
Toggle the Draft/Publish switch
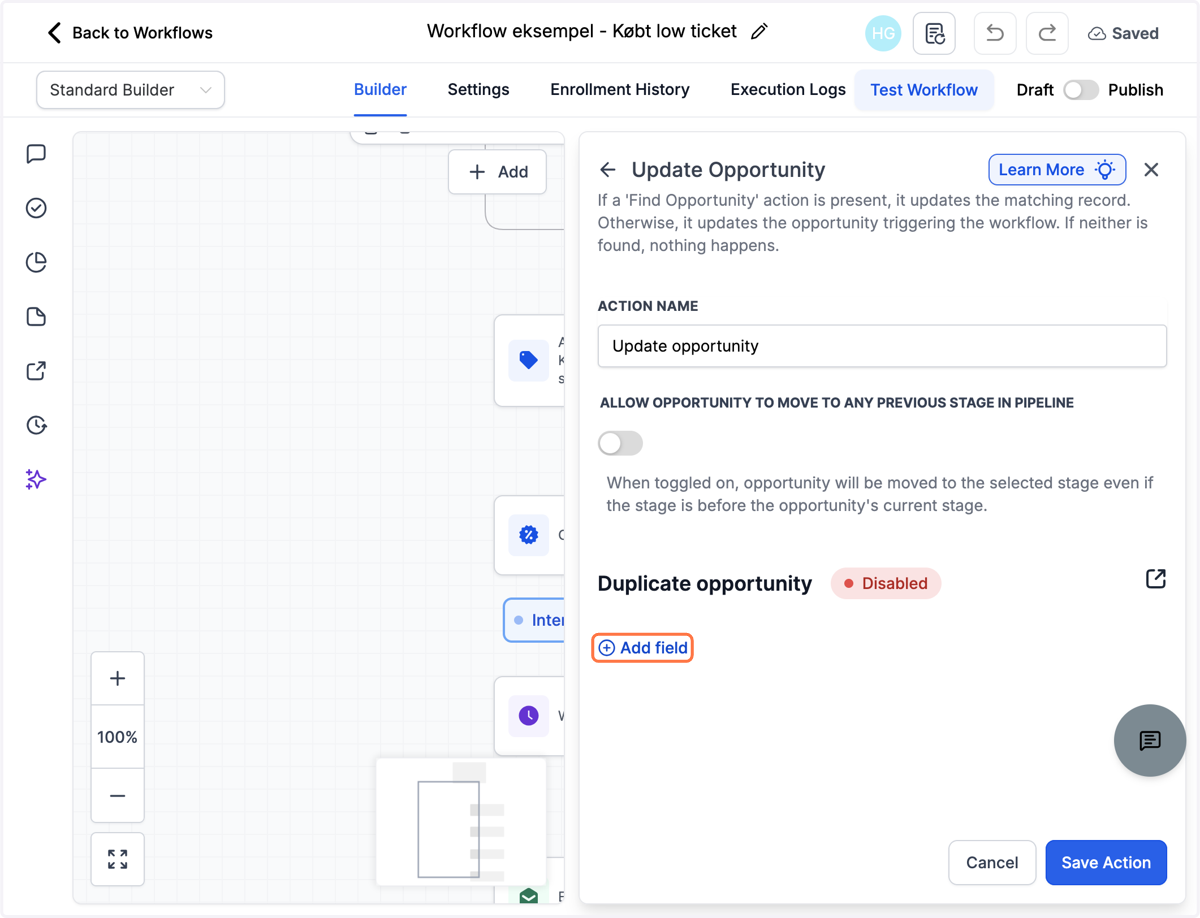click(x=1081, y=90)
